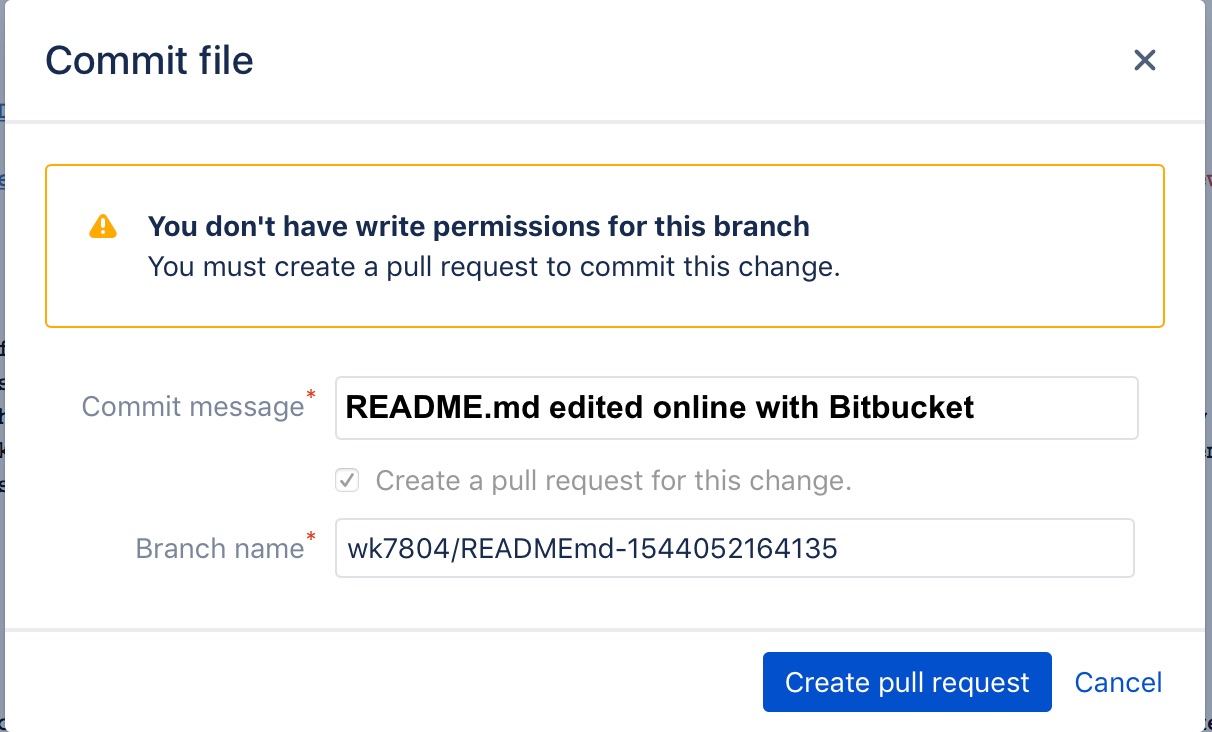Click the branch name input field

pos(734,548)
